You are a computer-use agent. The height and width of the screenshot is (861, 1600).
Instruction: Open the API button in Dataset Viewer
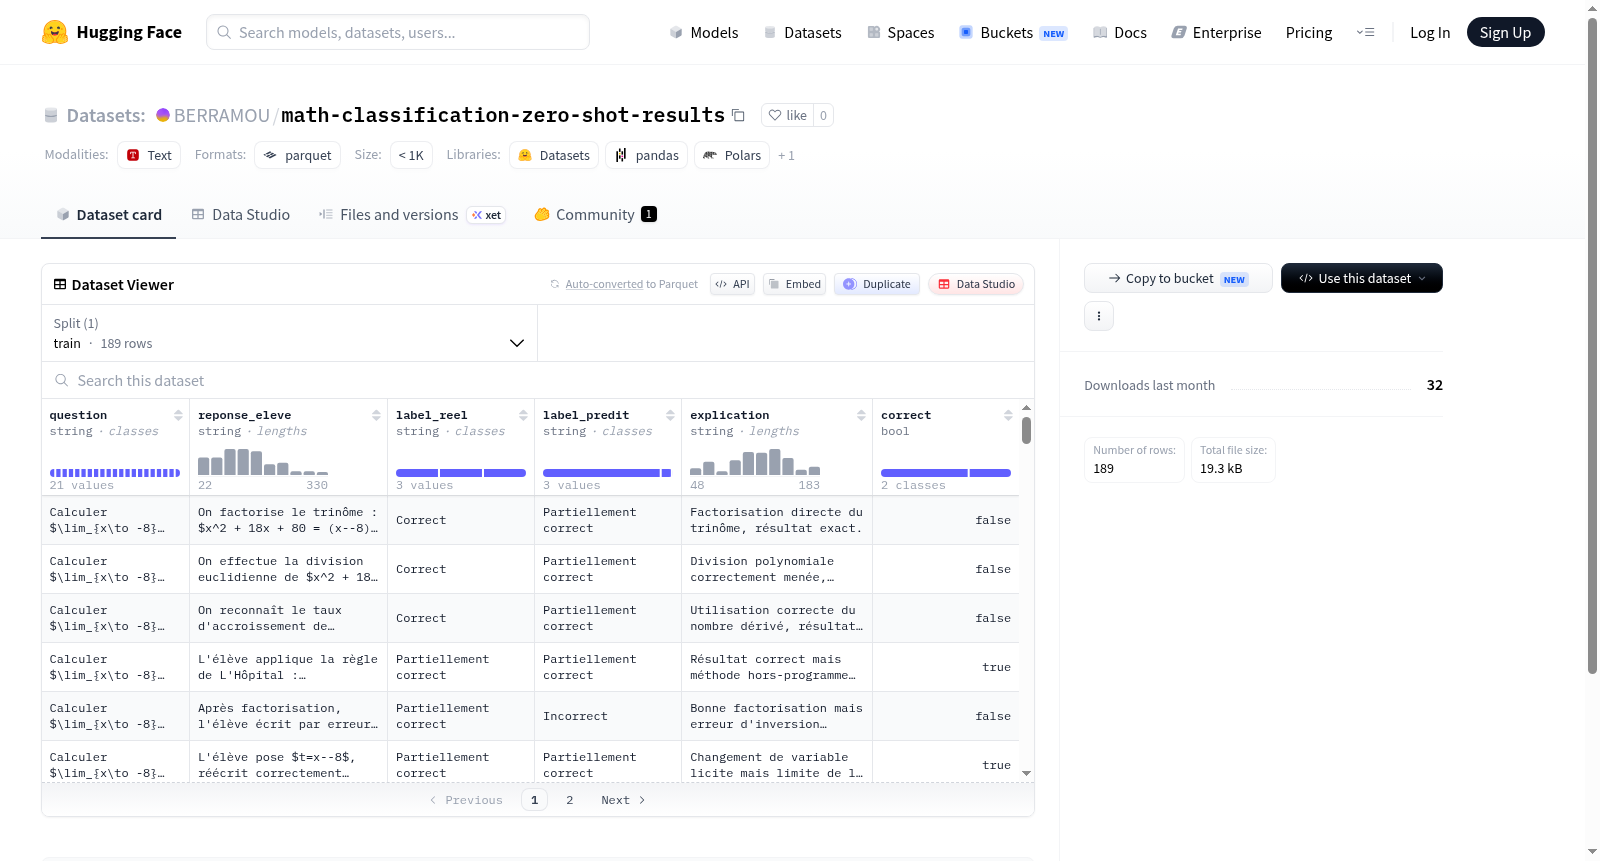[x=732, y=284]
